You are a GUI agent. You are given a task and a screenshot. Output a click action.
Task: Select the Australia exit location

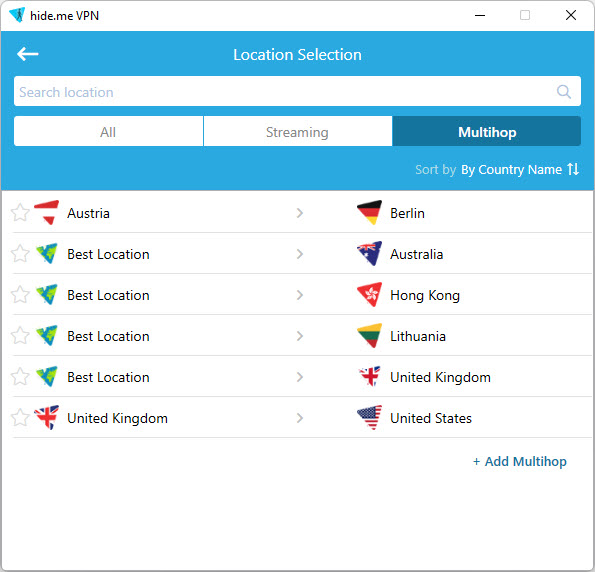(x=417, y=254)
